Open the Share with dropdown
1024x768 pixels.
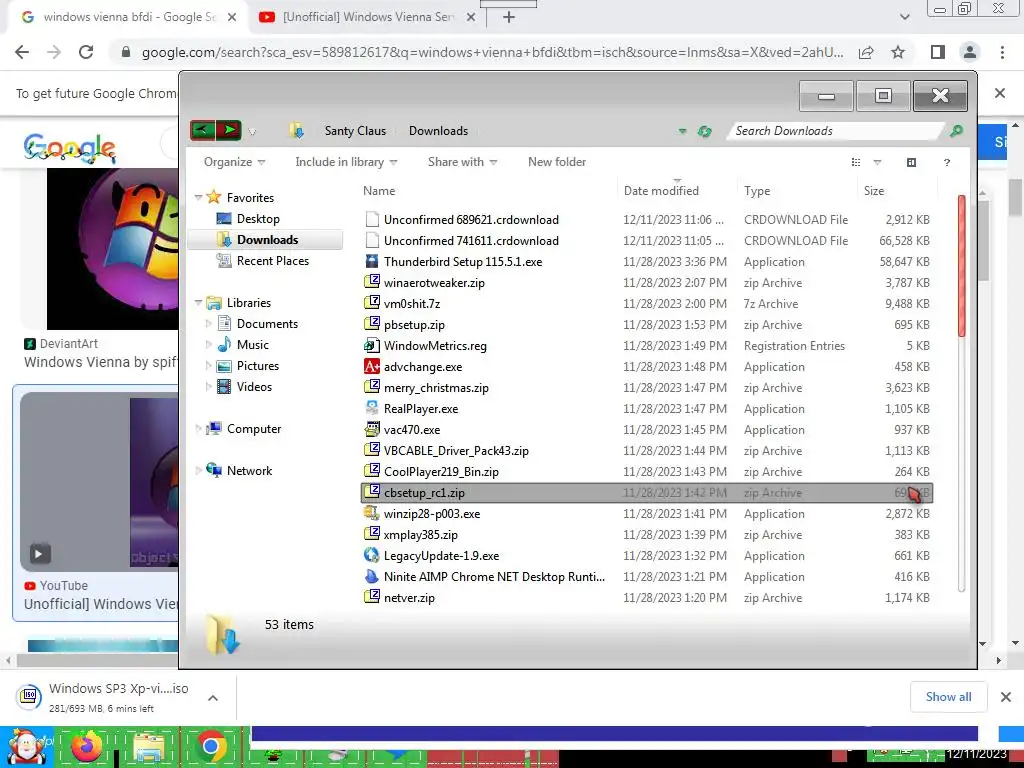pos(462,162)
